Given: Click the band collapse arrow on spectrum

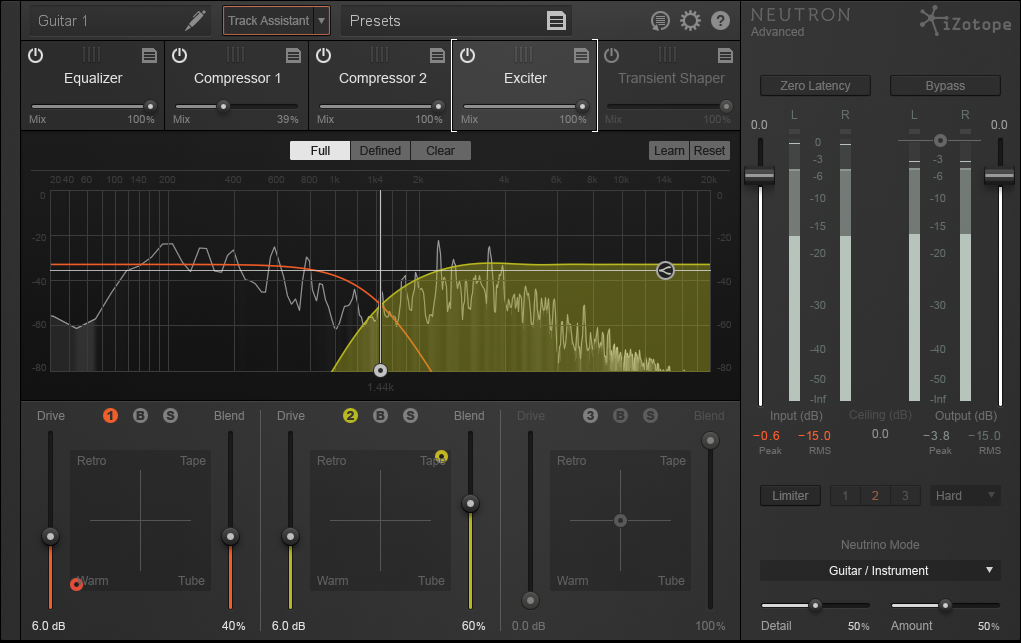Looking at the screenshot, I should click(665, 270).
